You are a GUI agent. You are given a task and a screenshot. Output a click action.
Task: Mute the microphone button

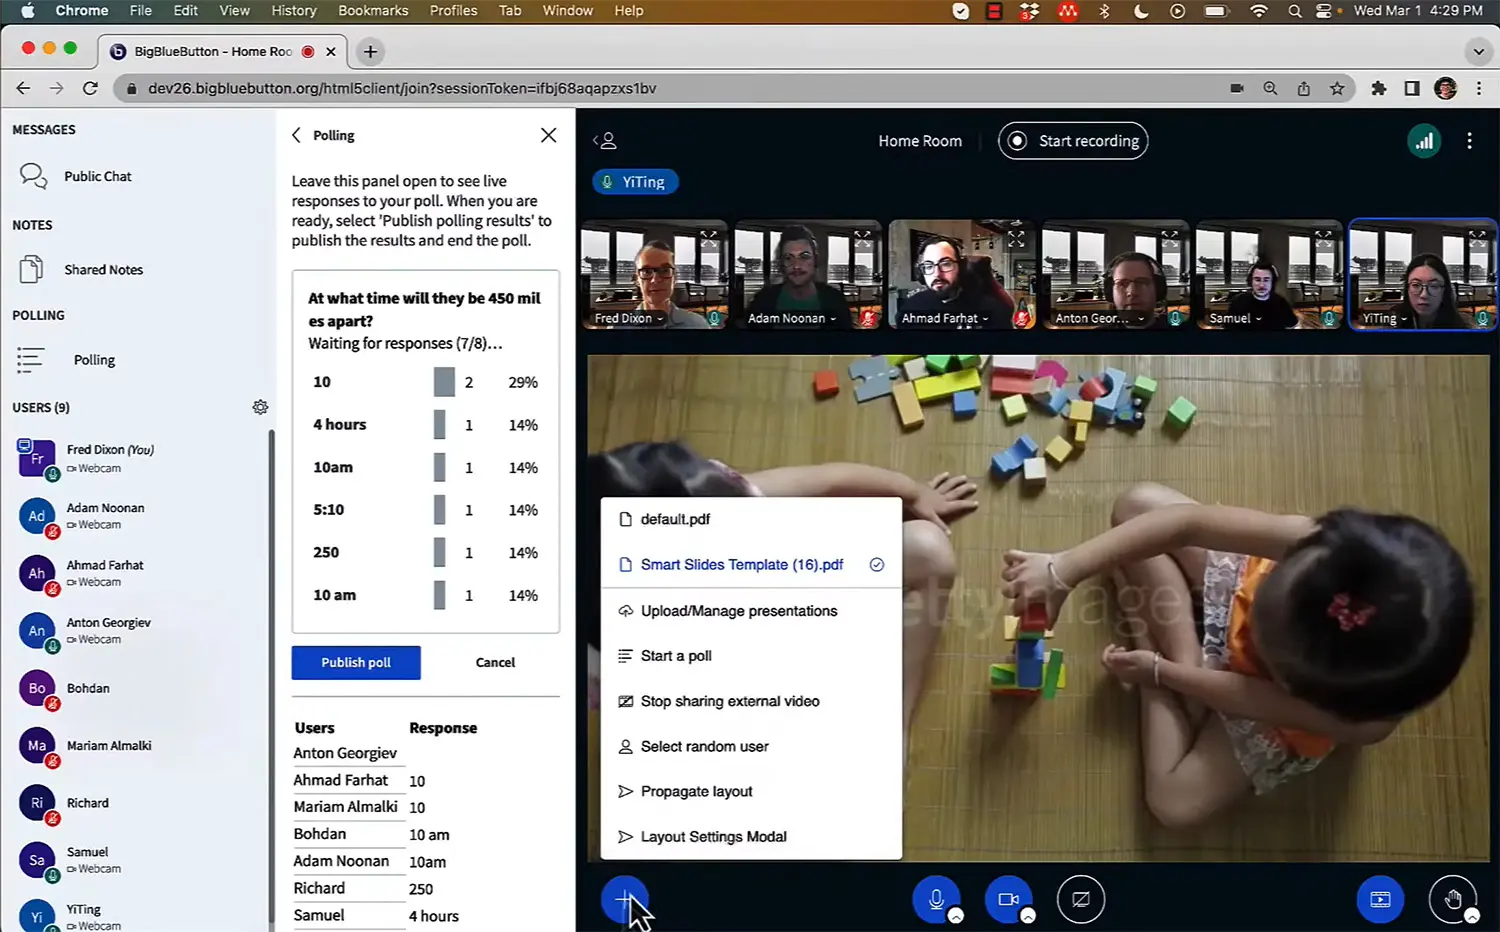pyautogui.click(x=936, y=899)
